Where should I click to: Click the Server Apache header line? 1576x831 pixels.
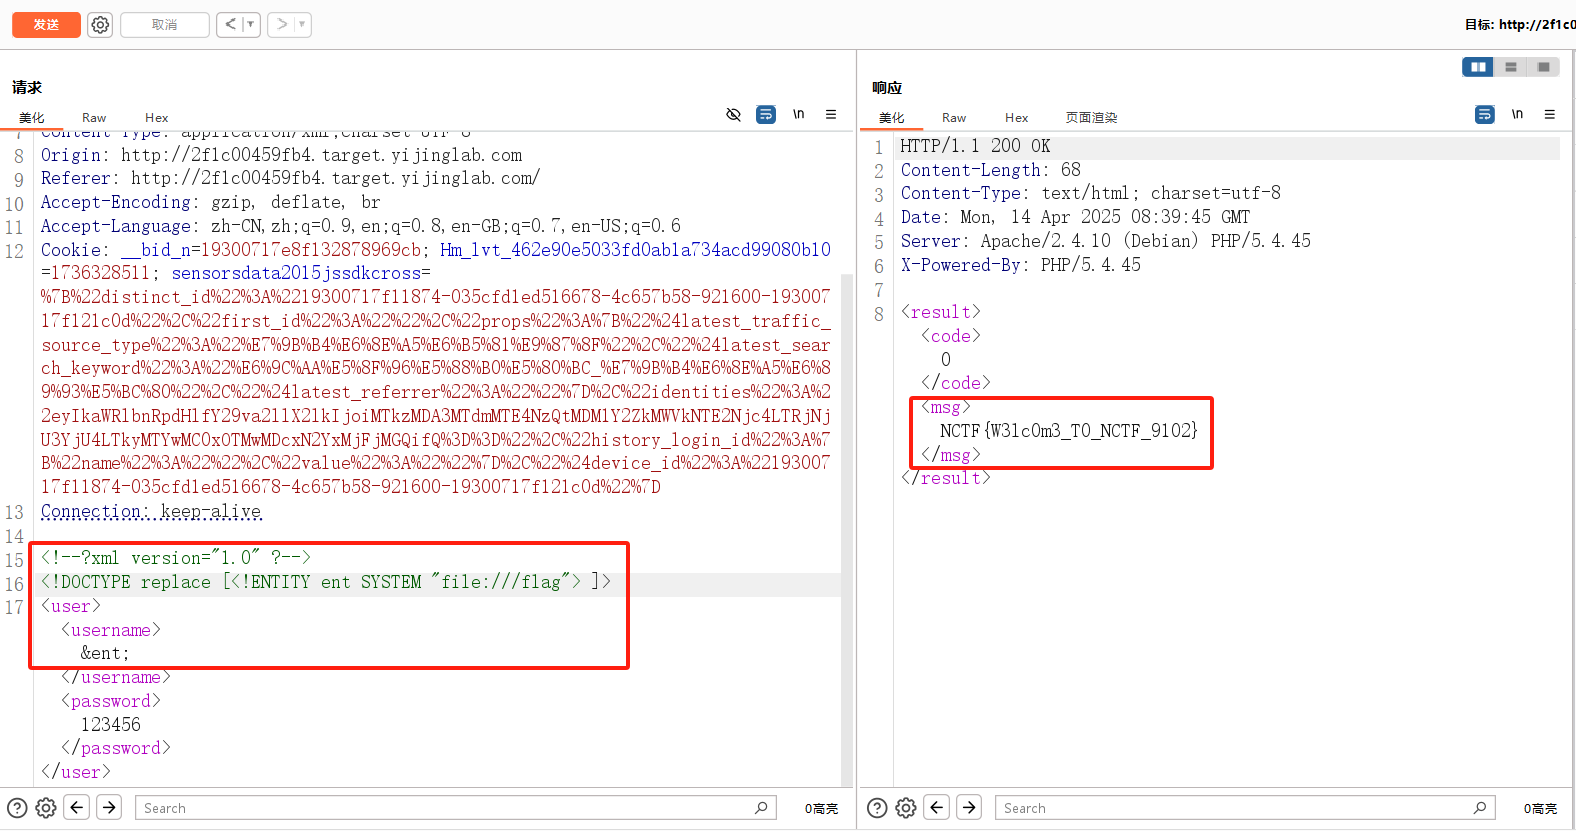click(x=1105, y=241)
